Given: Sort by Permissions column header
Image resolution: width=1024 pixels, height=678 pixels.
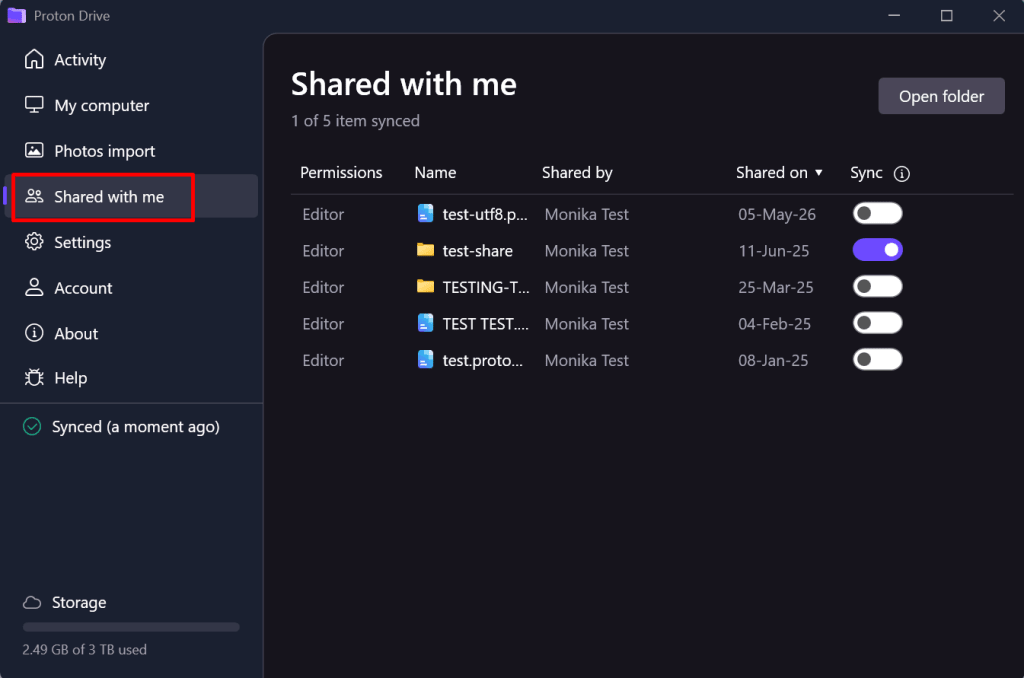Looking at the screenshot, I should tap(341, 172).
